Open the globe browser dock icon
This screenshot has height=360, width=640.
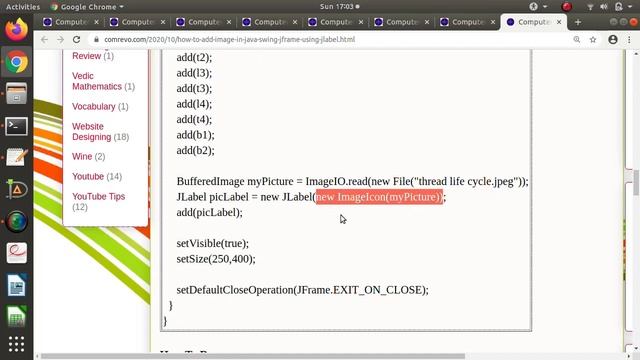pyautogui.click(x=16, y=221)
